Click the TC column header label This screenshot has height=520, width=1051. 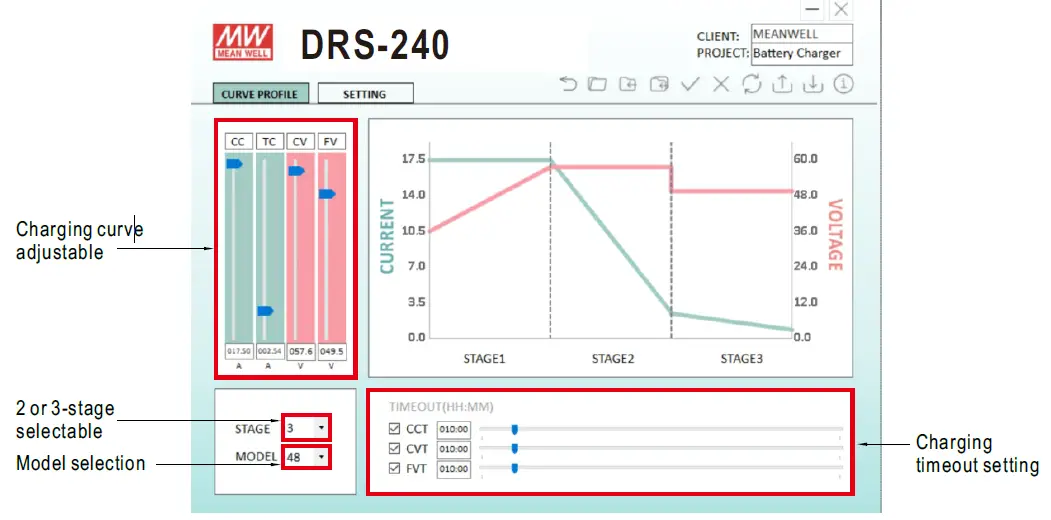coord(269,141)
